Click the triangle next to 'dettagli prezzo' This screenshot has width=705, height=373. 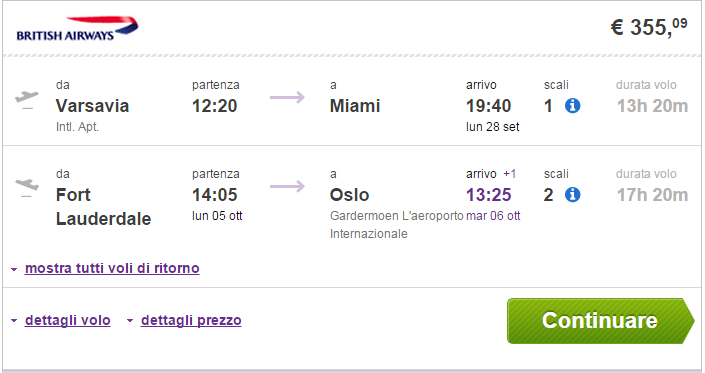pyautogui.click(x=130, y=321)
